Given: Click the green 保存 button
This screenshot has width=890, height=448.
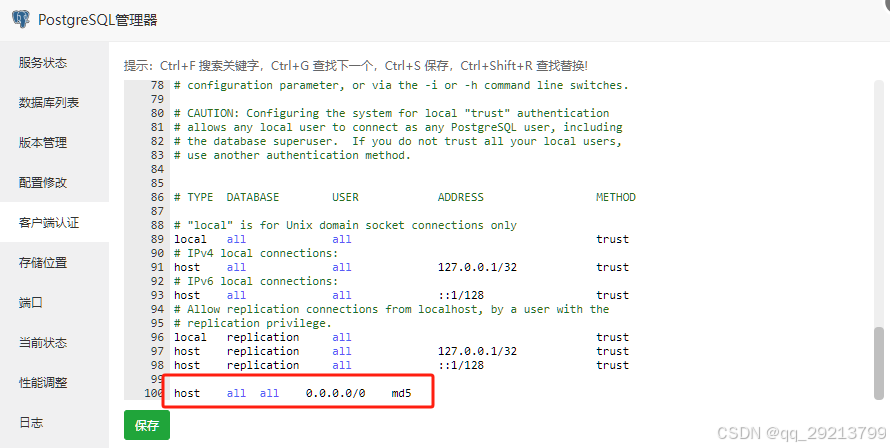Looking at the screenshot, I should (x=146, y=425).
